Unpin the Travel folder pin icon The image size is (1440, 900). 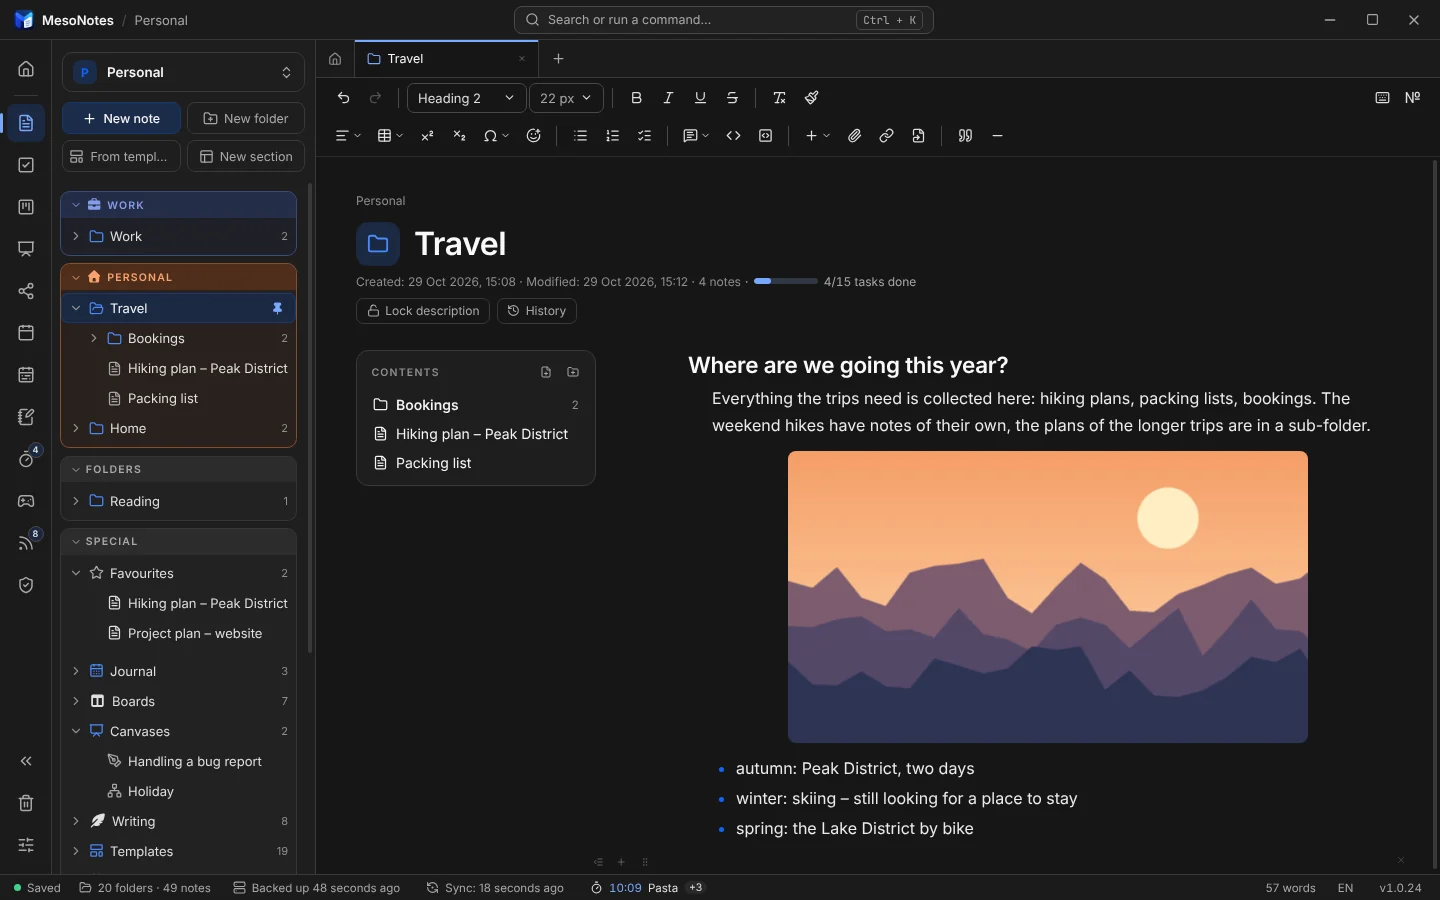[x=278, y=308]
